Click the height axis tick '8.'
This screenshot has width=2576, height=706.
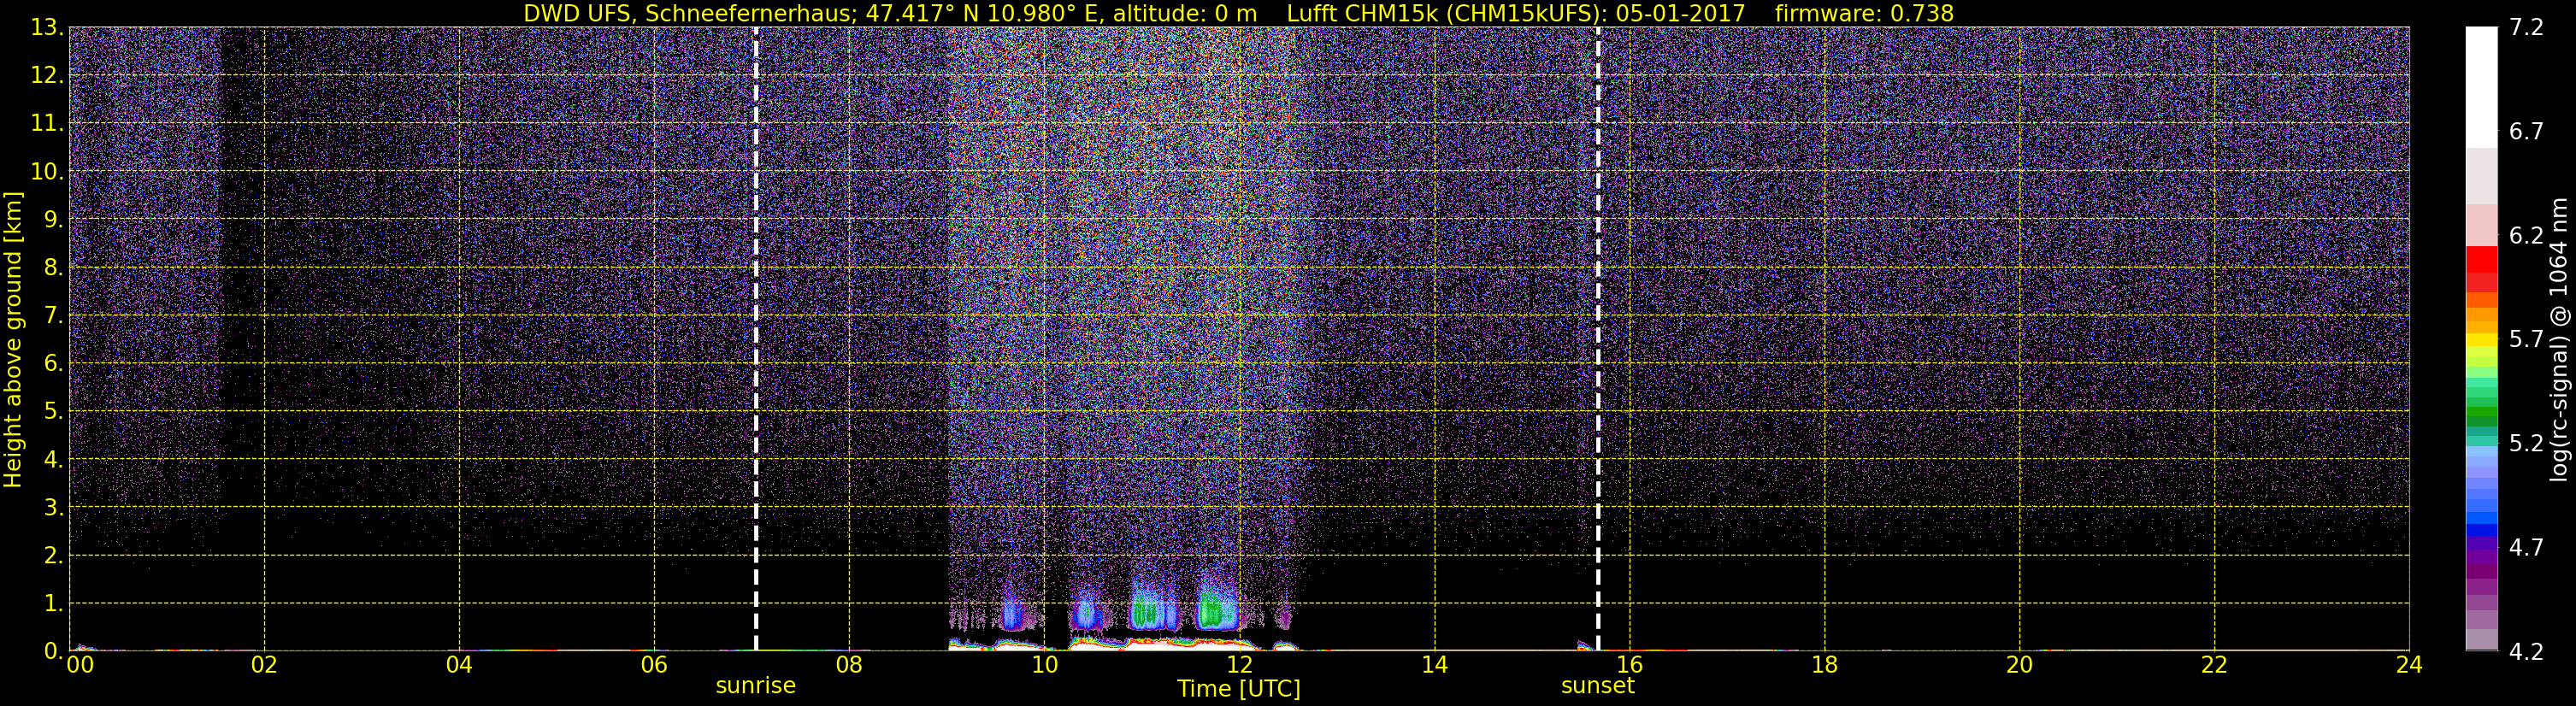(53, 267)
